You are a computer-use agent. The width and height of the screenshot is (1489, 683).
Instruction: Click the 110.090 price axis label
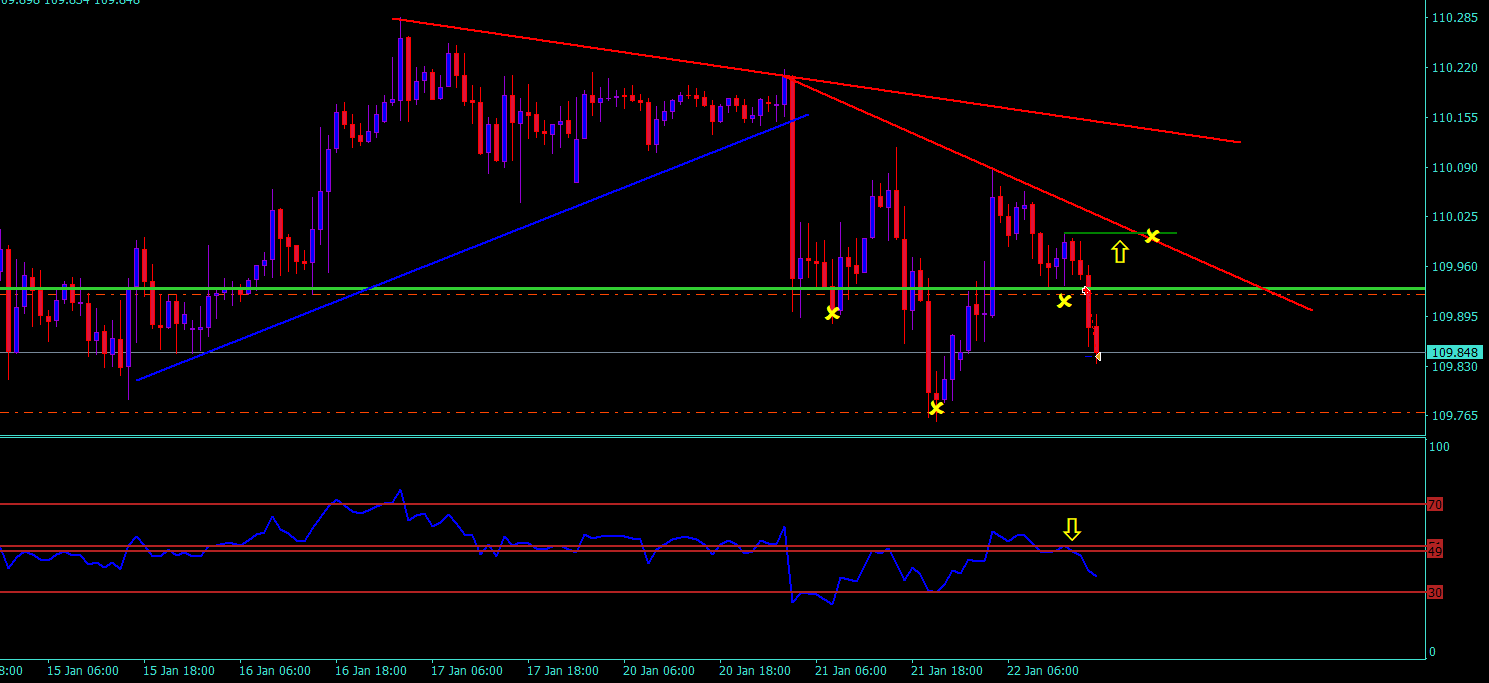(x=1455, y=167)
